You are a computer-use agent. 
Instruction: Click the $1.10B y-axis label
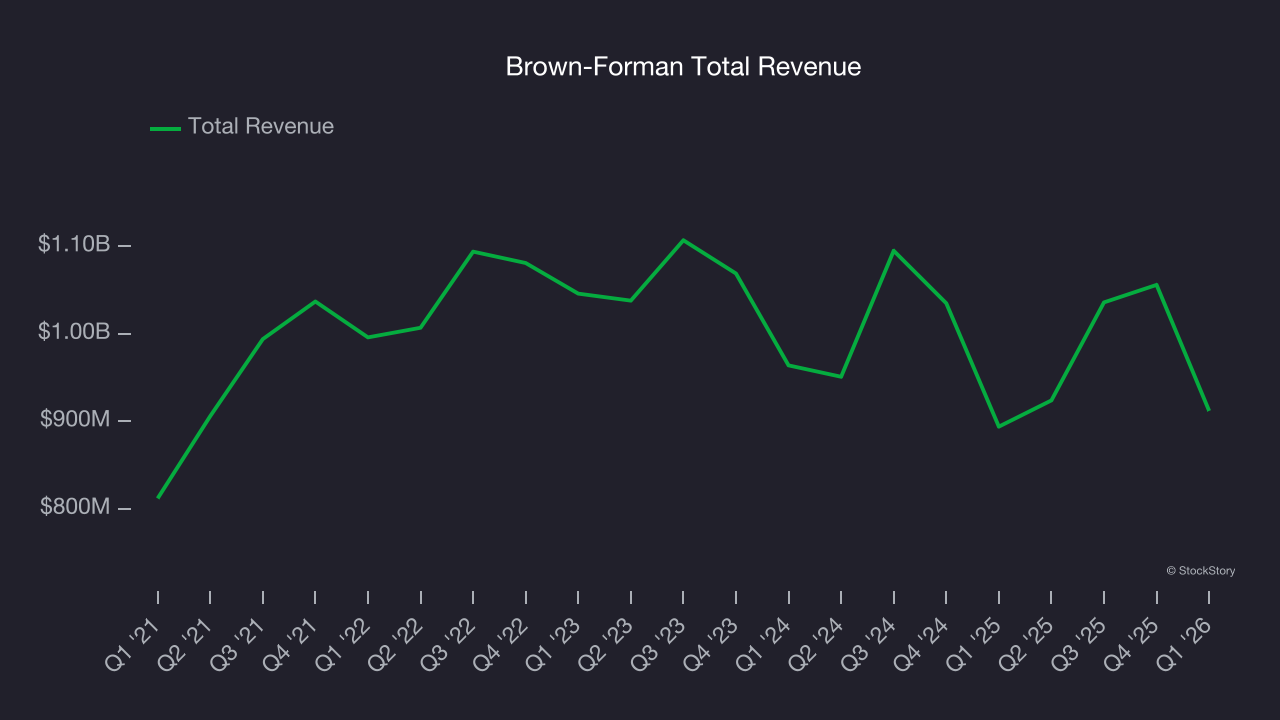[74, 244]
